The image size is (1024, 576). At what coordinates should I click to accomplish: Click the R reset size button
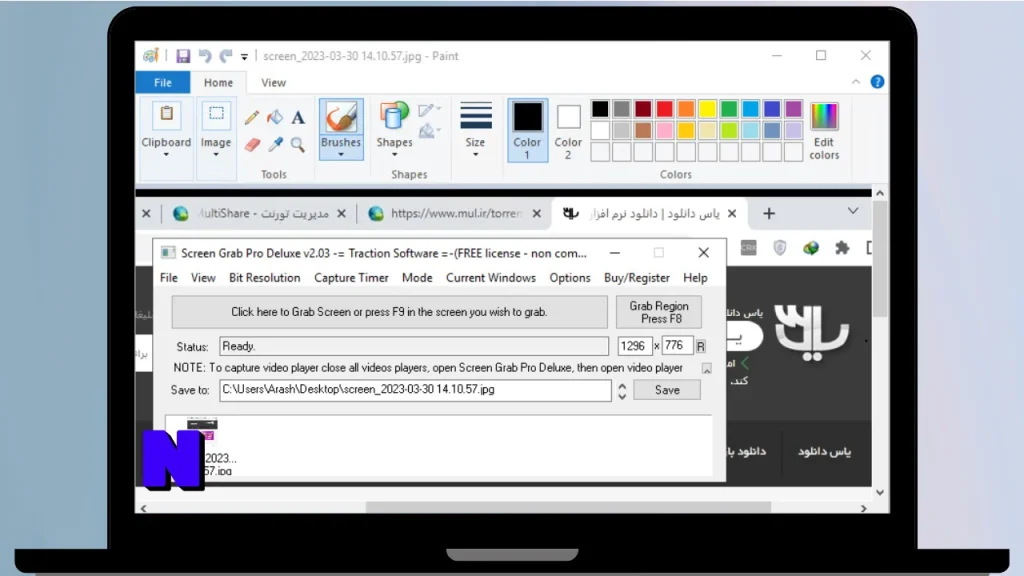[x=701, y=347]
